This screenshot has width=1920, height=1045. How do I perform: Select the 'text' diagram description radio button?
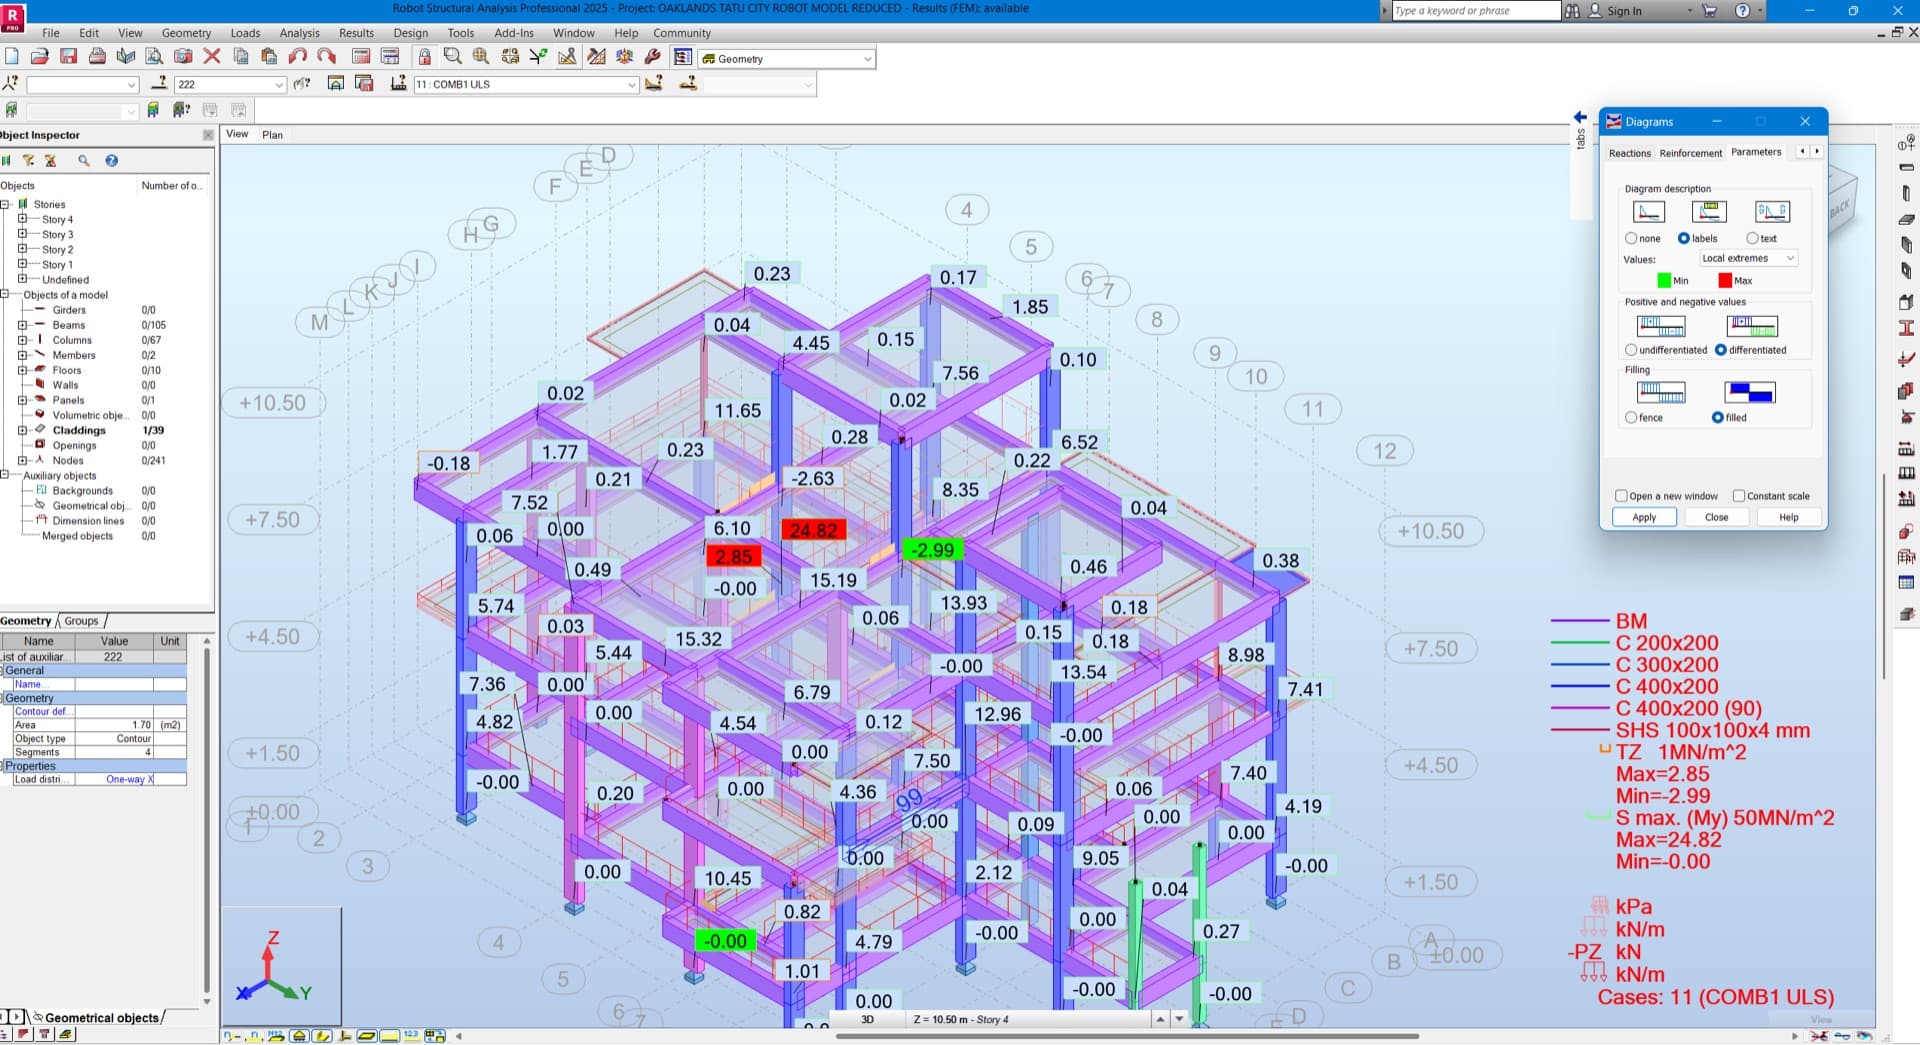pos(1752,238)
